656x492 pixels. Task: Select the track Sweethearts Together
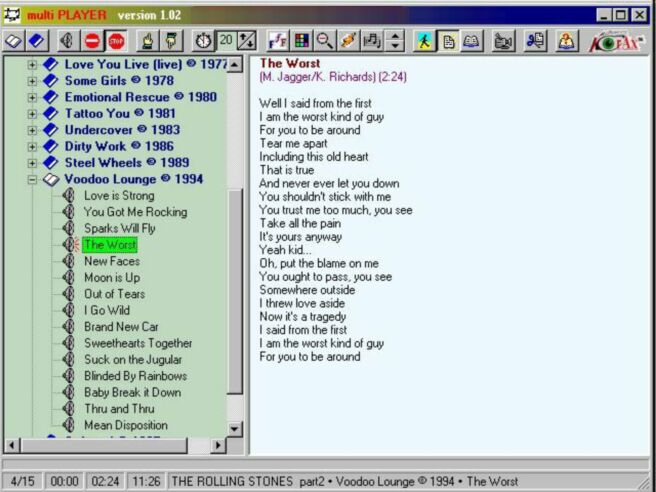pyautogui.click(x=138, y=343)
